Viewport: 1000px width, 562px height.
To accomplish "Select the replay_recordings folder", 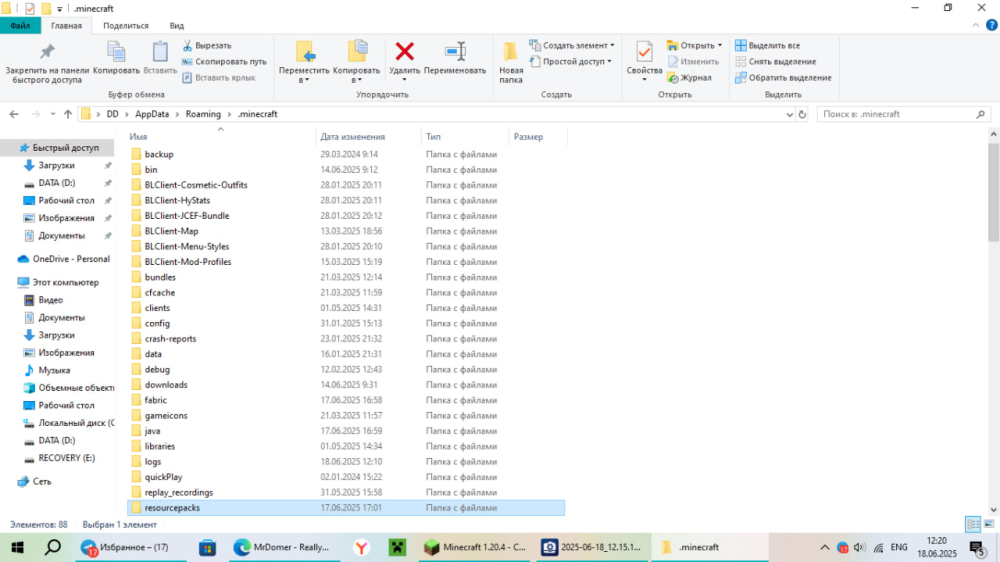I will click(179, 492).
